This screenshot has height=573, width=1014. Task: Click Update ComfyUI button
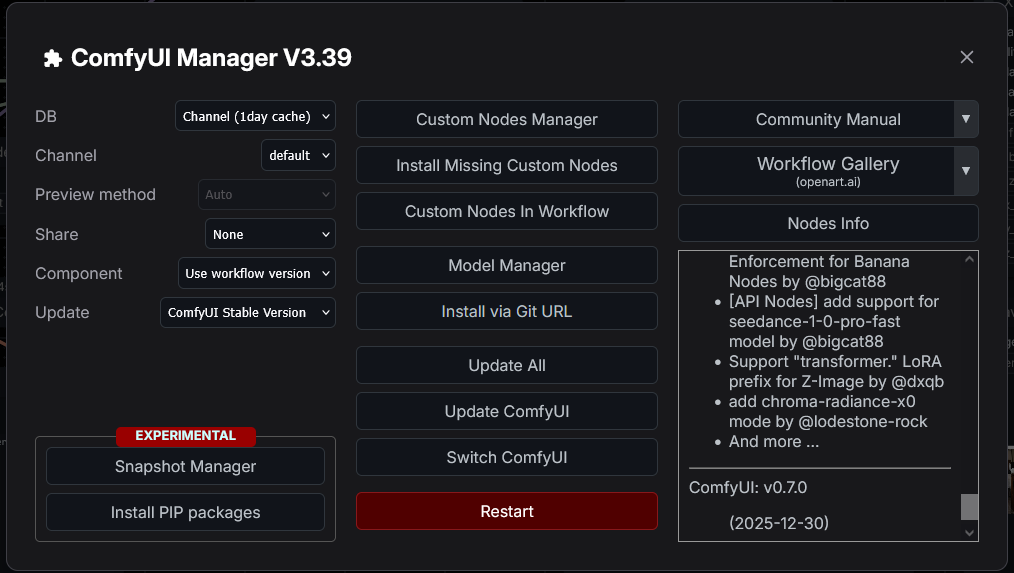point(507,411)
